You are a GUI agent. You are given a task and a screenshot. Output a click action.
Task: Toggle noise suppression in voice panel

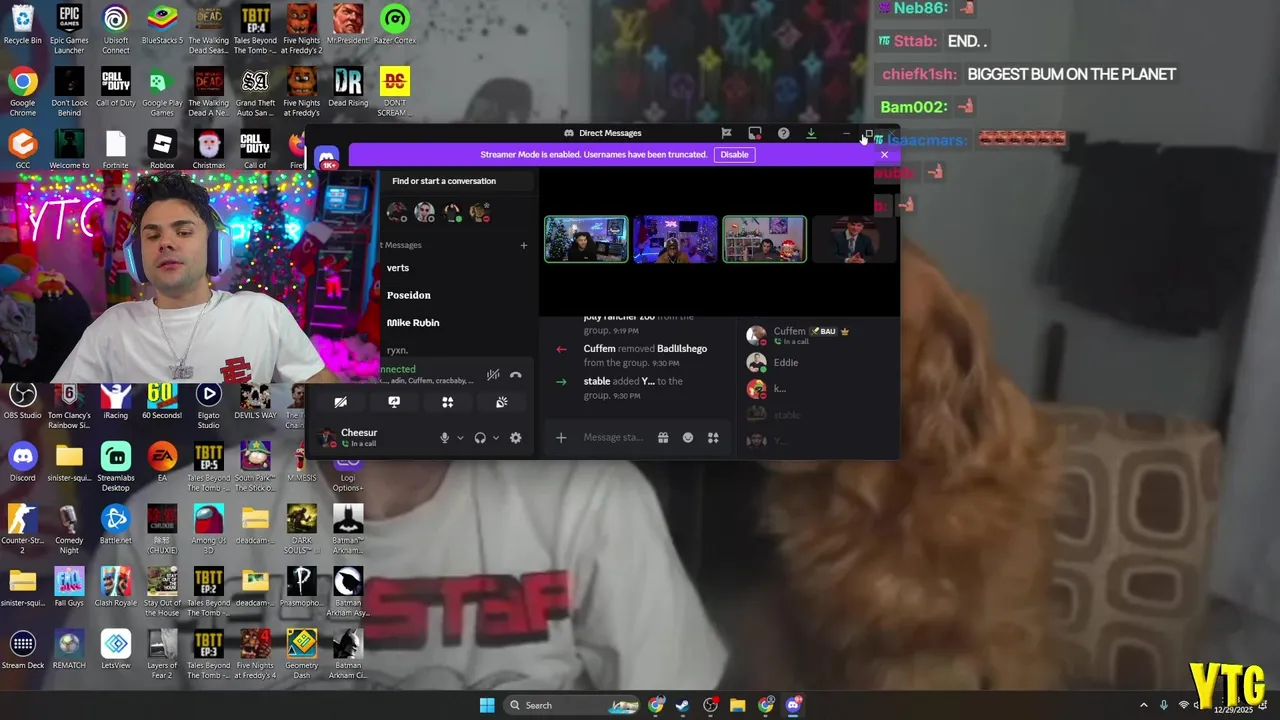(492, 375)
